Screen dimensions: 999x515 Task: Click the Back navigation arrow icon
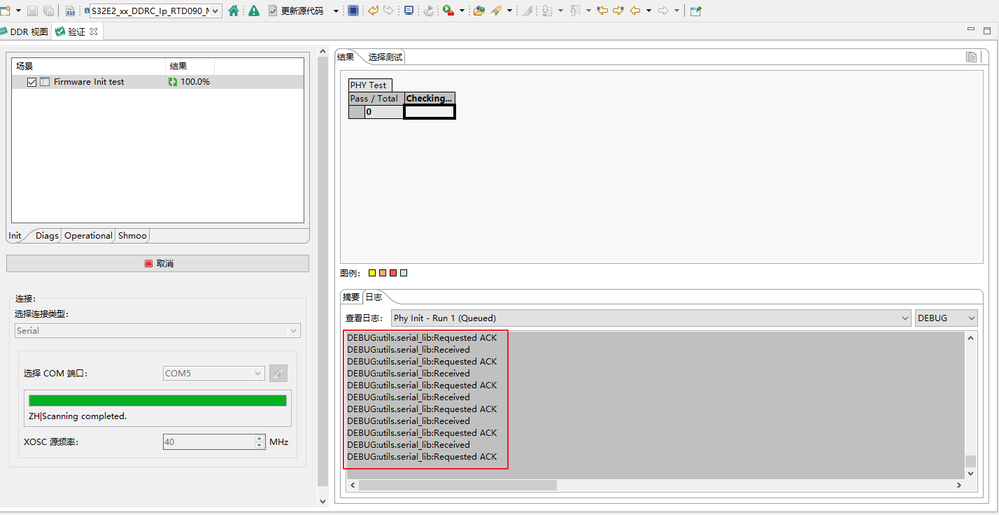click(635, 11)
